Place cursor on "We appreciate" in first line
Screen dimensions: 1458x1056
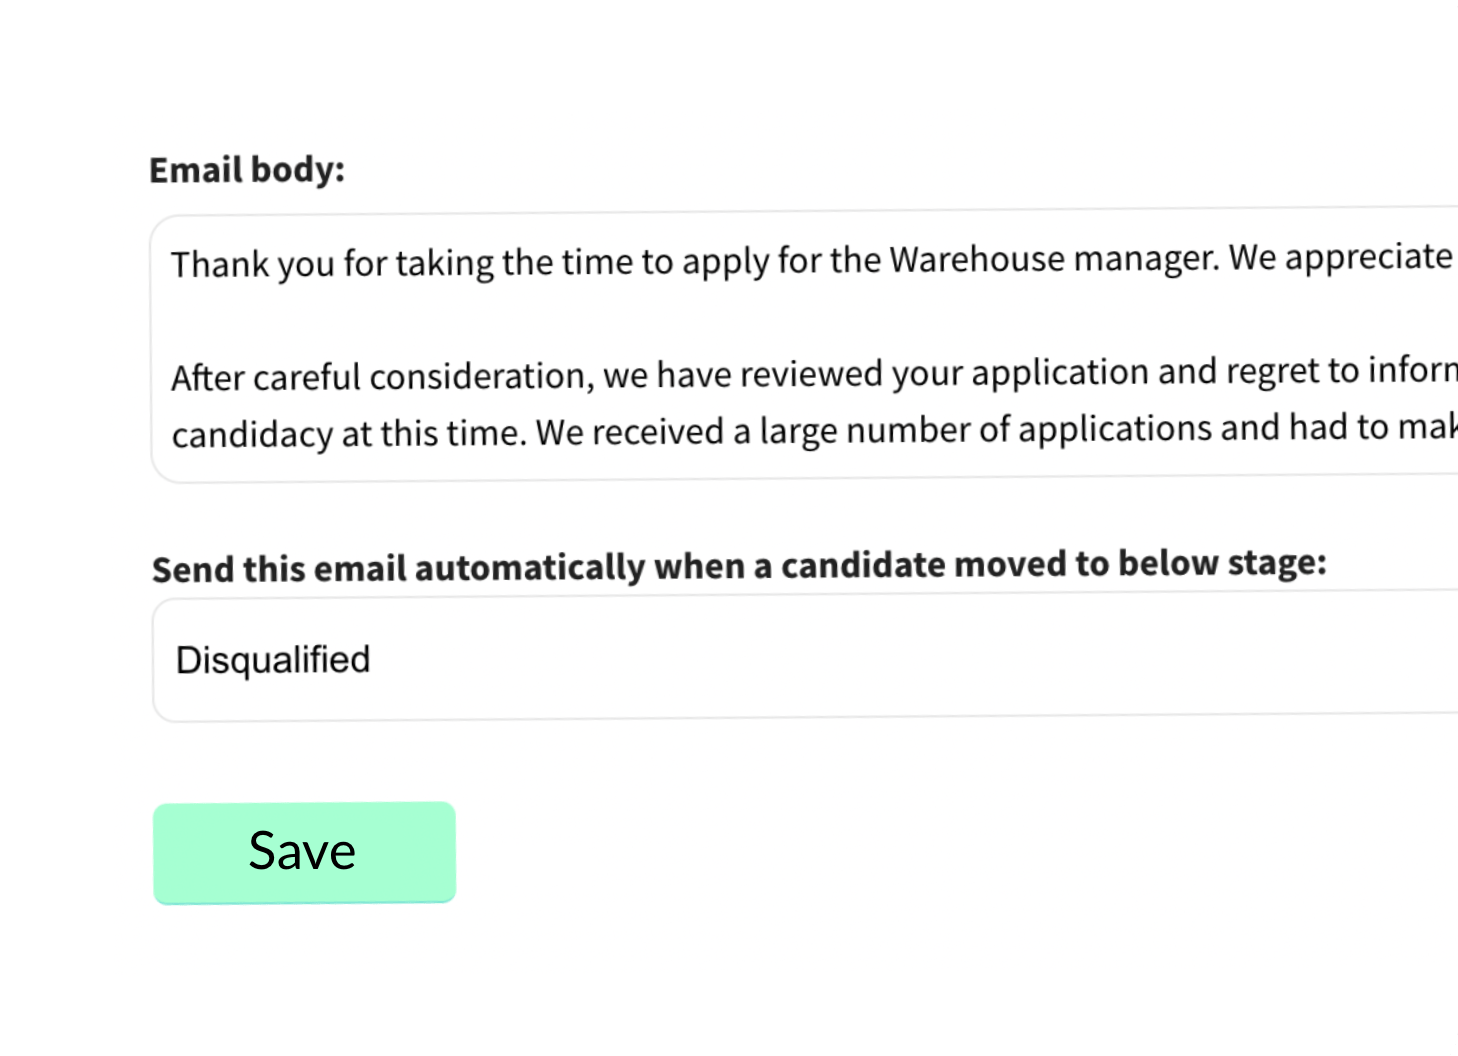click(1340, 257)
